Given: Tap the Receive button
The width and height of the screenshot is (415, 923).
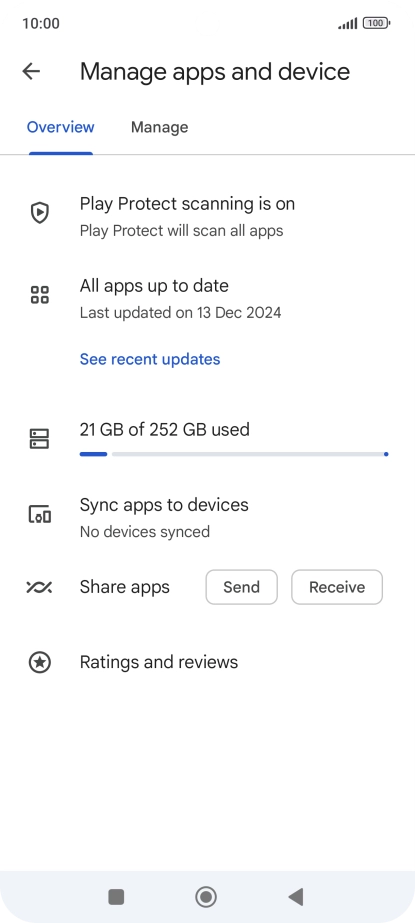Looking at the screenshot, I should pyautogui.click(x=337, y=587).
